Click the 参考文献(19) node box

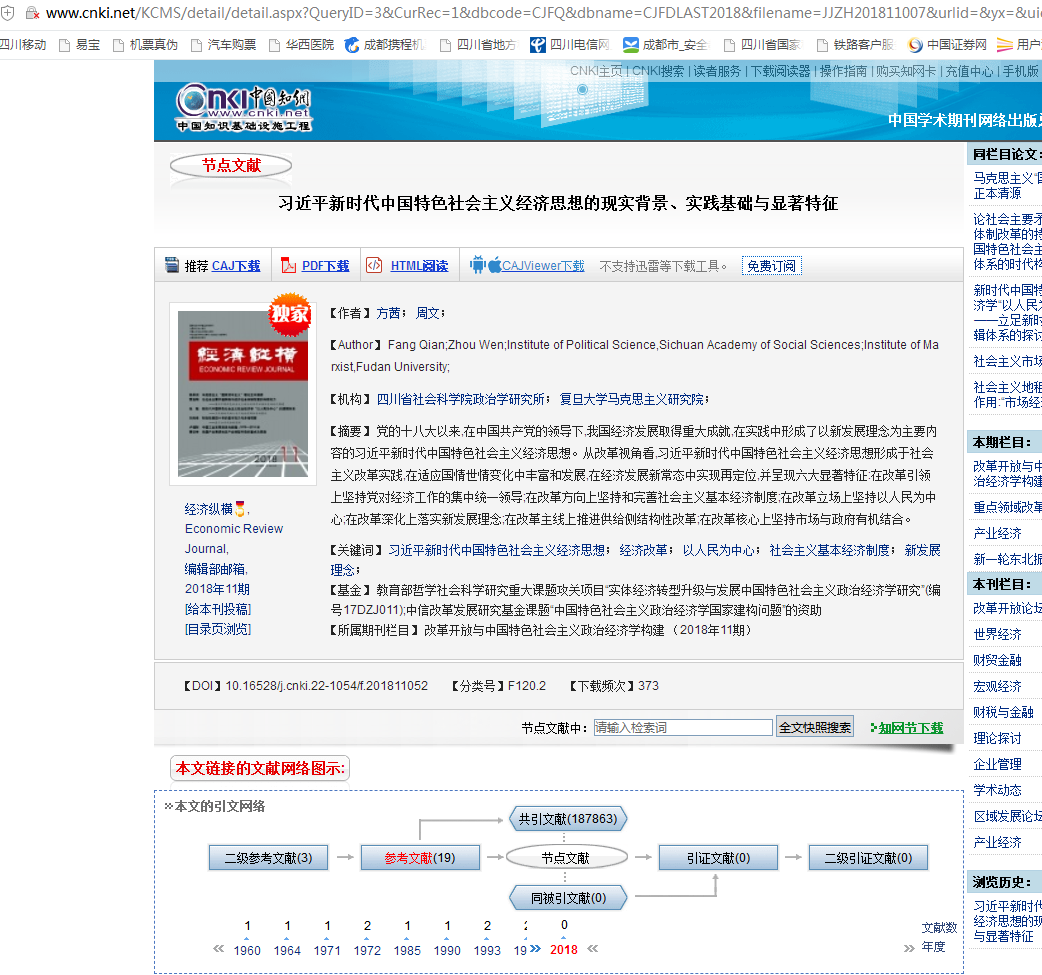(420, 858)
